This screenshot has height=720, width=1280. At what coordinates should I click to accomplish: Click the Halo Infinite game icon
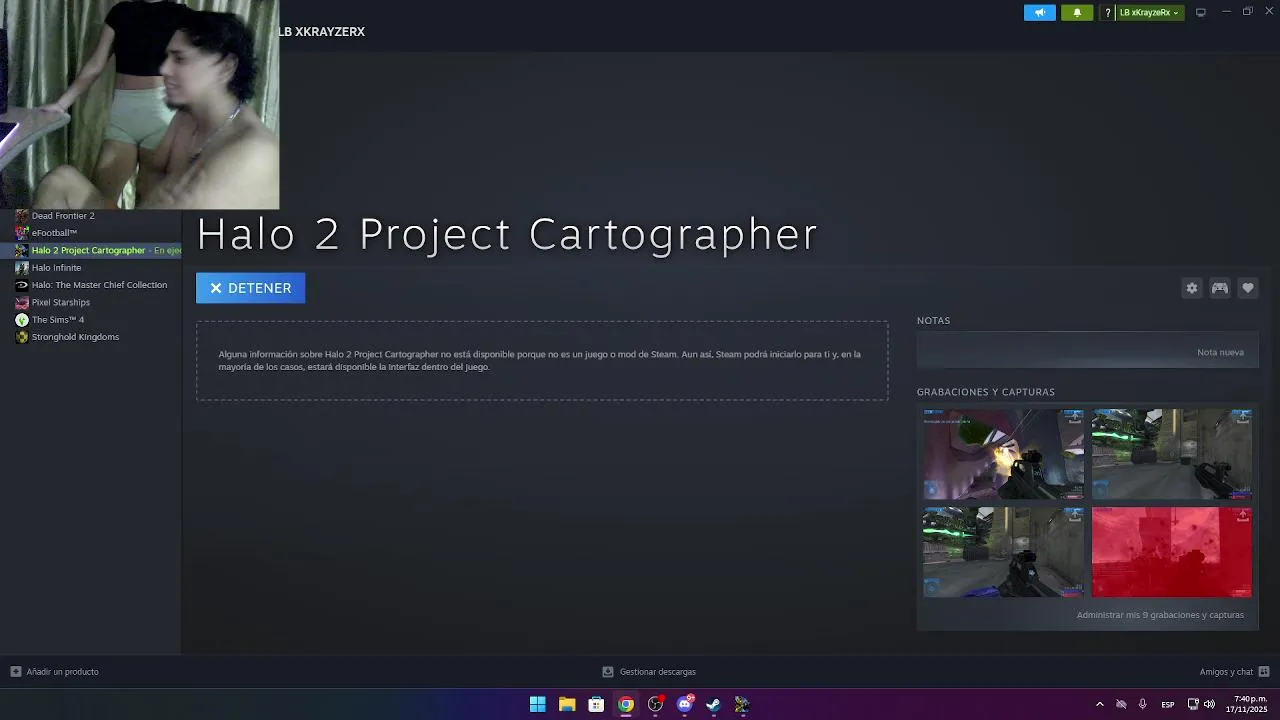[22, 268]
